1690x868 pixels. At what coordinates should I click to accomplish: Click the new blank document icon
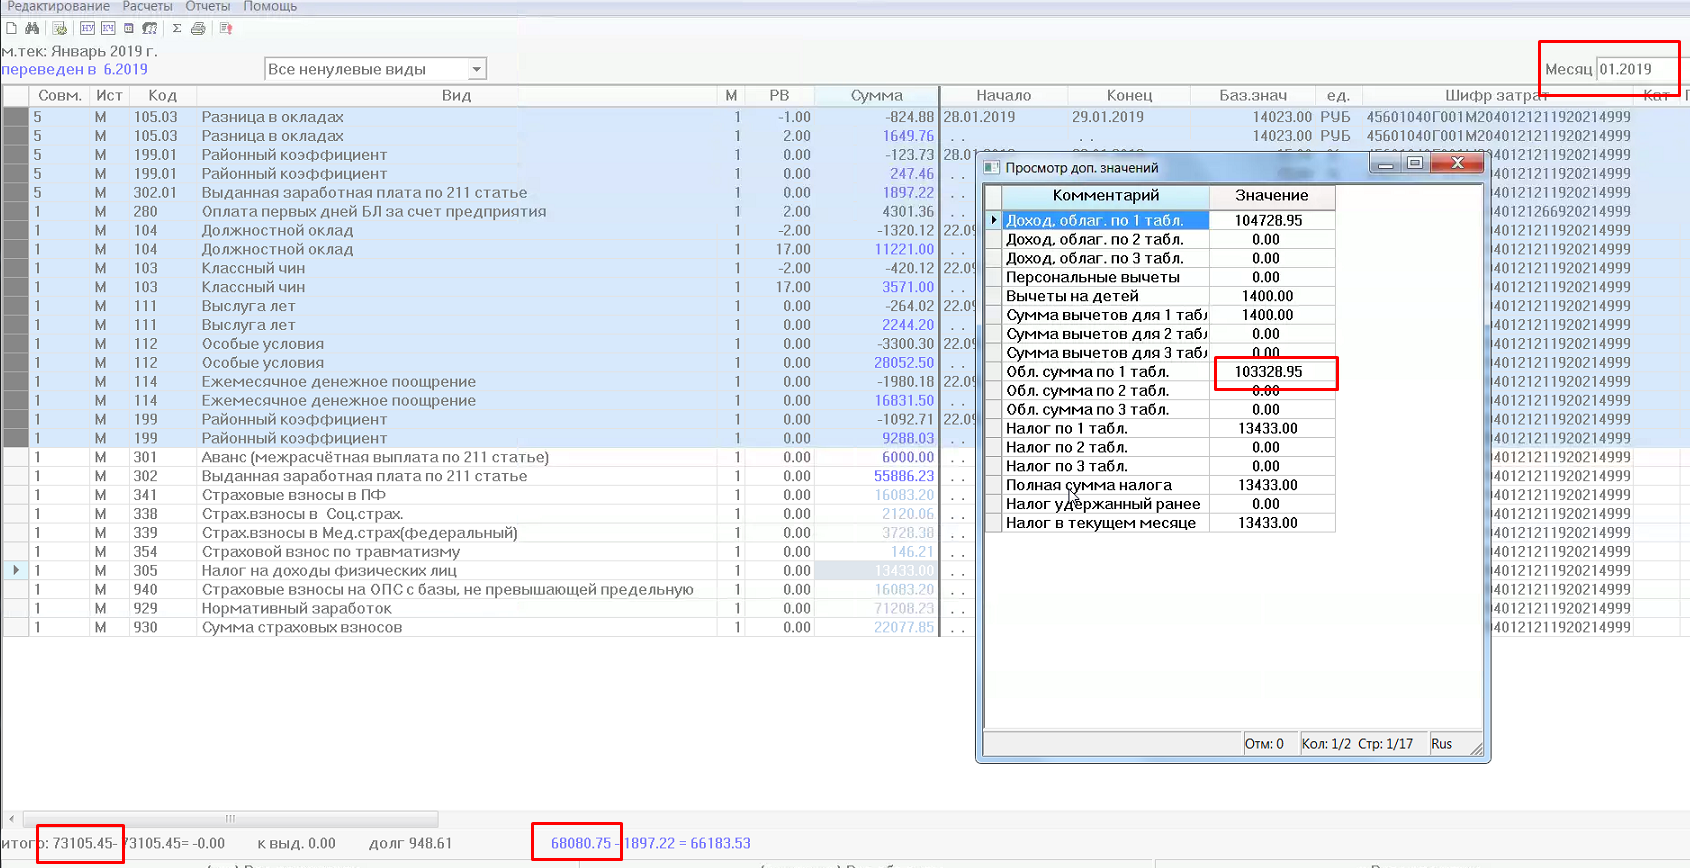[12, 28]
